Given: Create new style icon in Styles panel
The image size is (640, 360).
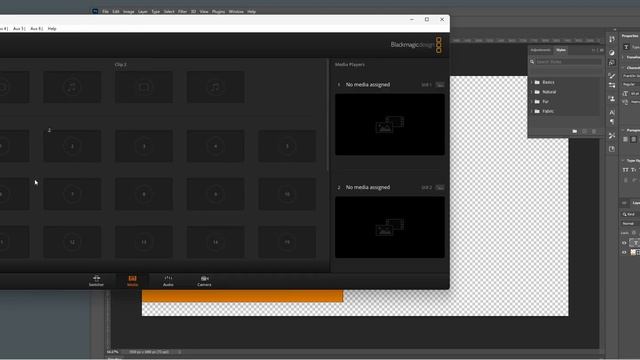Looking at the screenshot, I should [x=584, y=131].
